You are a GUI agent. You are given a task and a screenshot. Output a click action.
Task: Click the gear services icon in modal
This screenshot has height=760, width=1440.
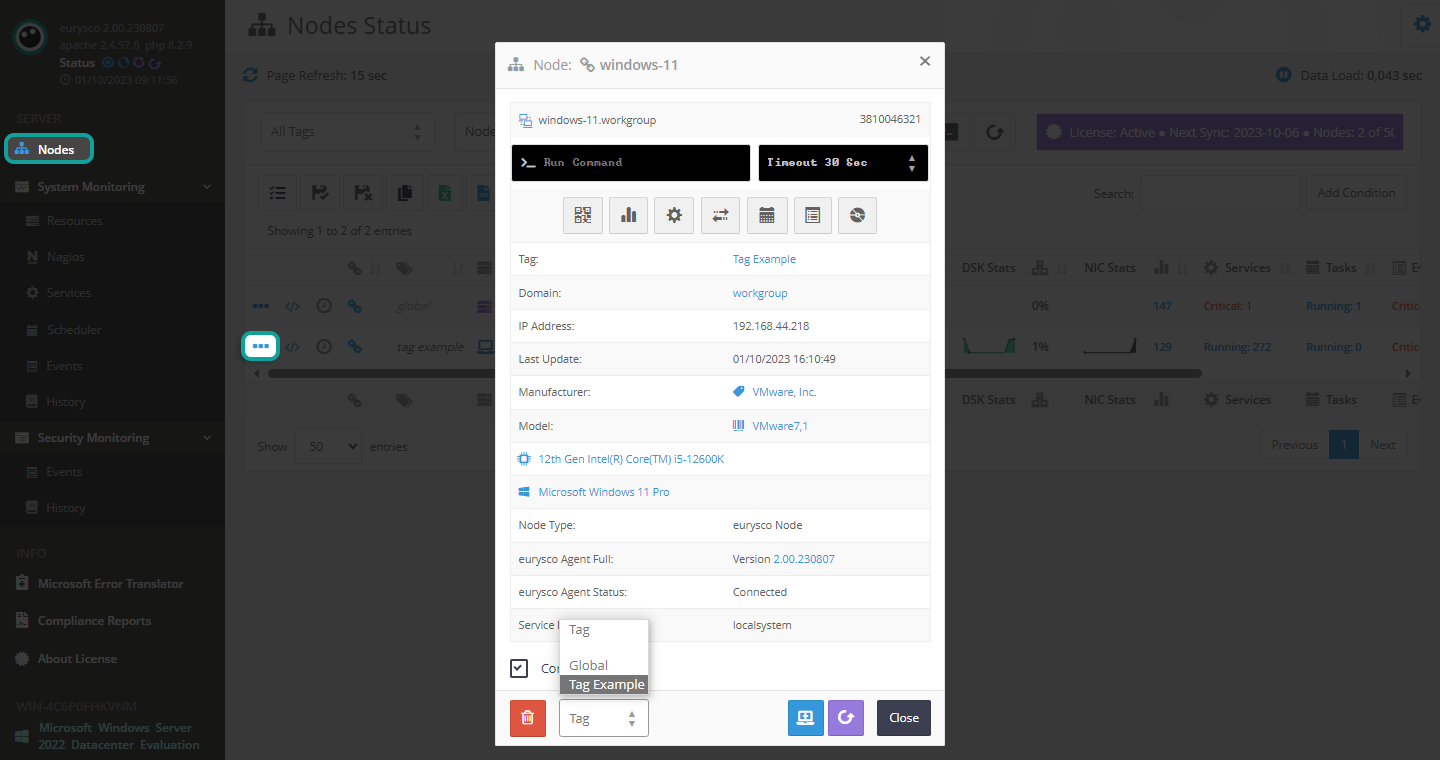coord(674,215)
